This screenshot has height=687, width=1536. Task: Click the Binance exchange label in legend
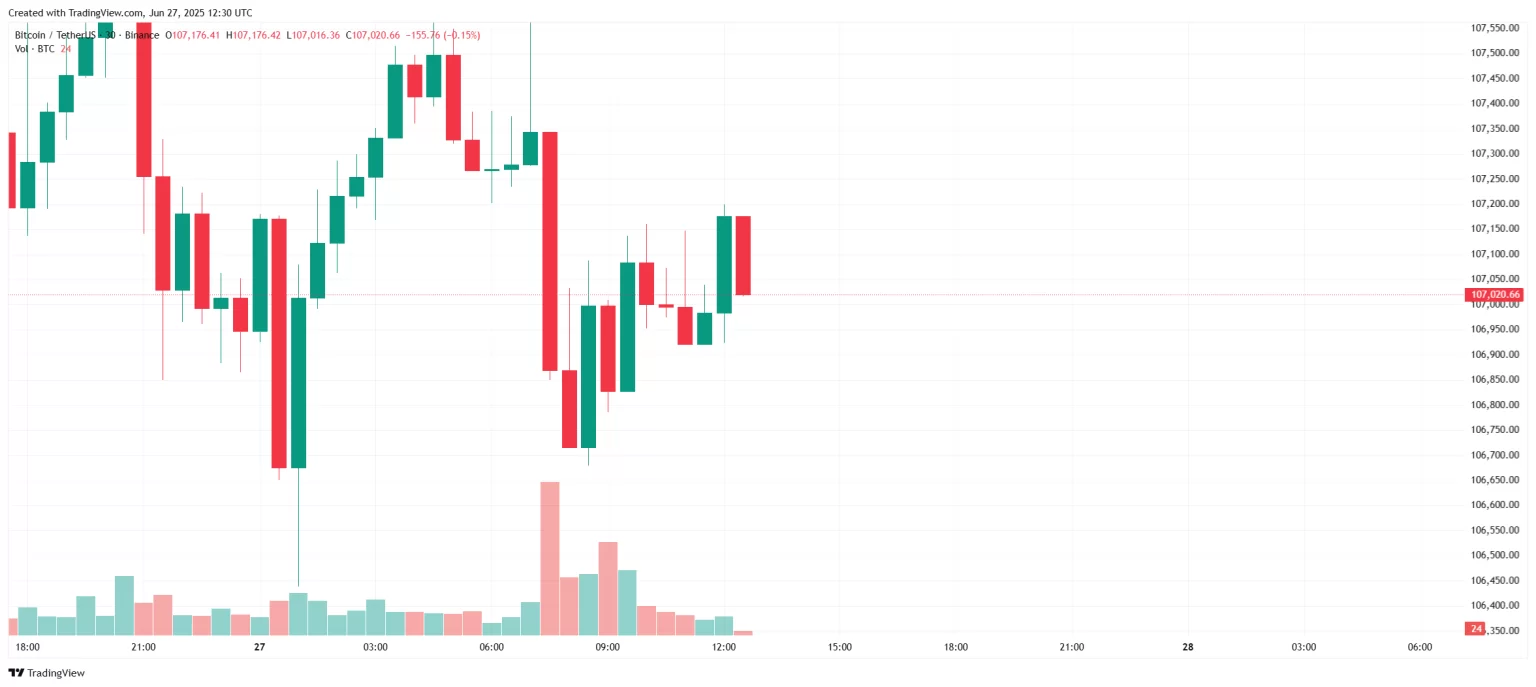coord(141,35)
